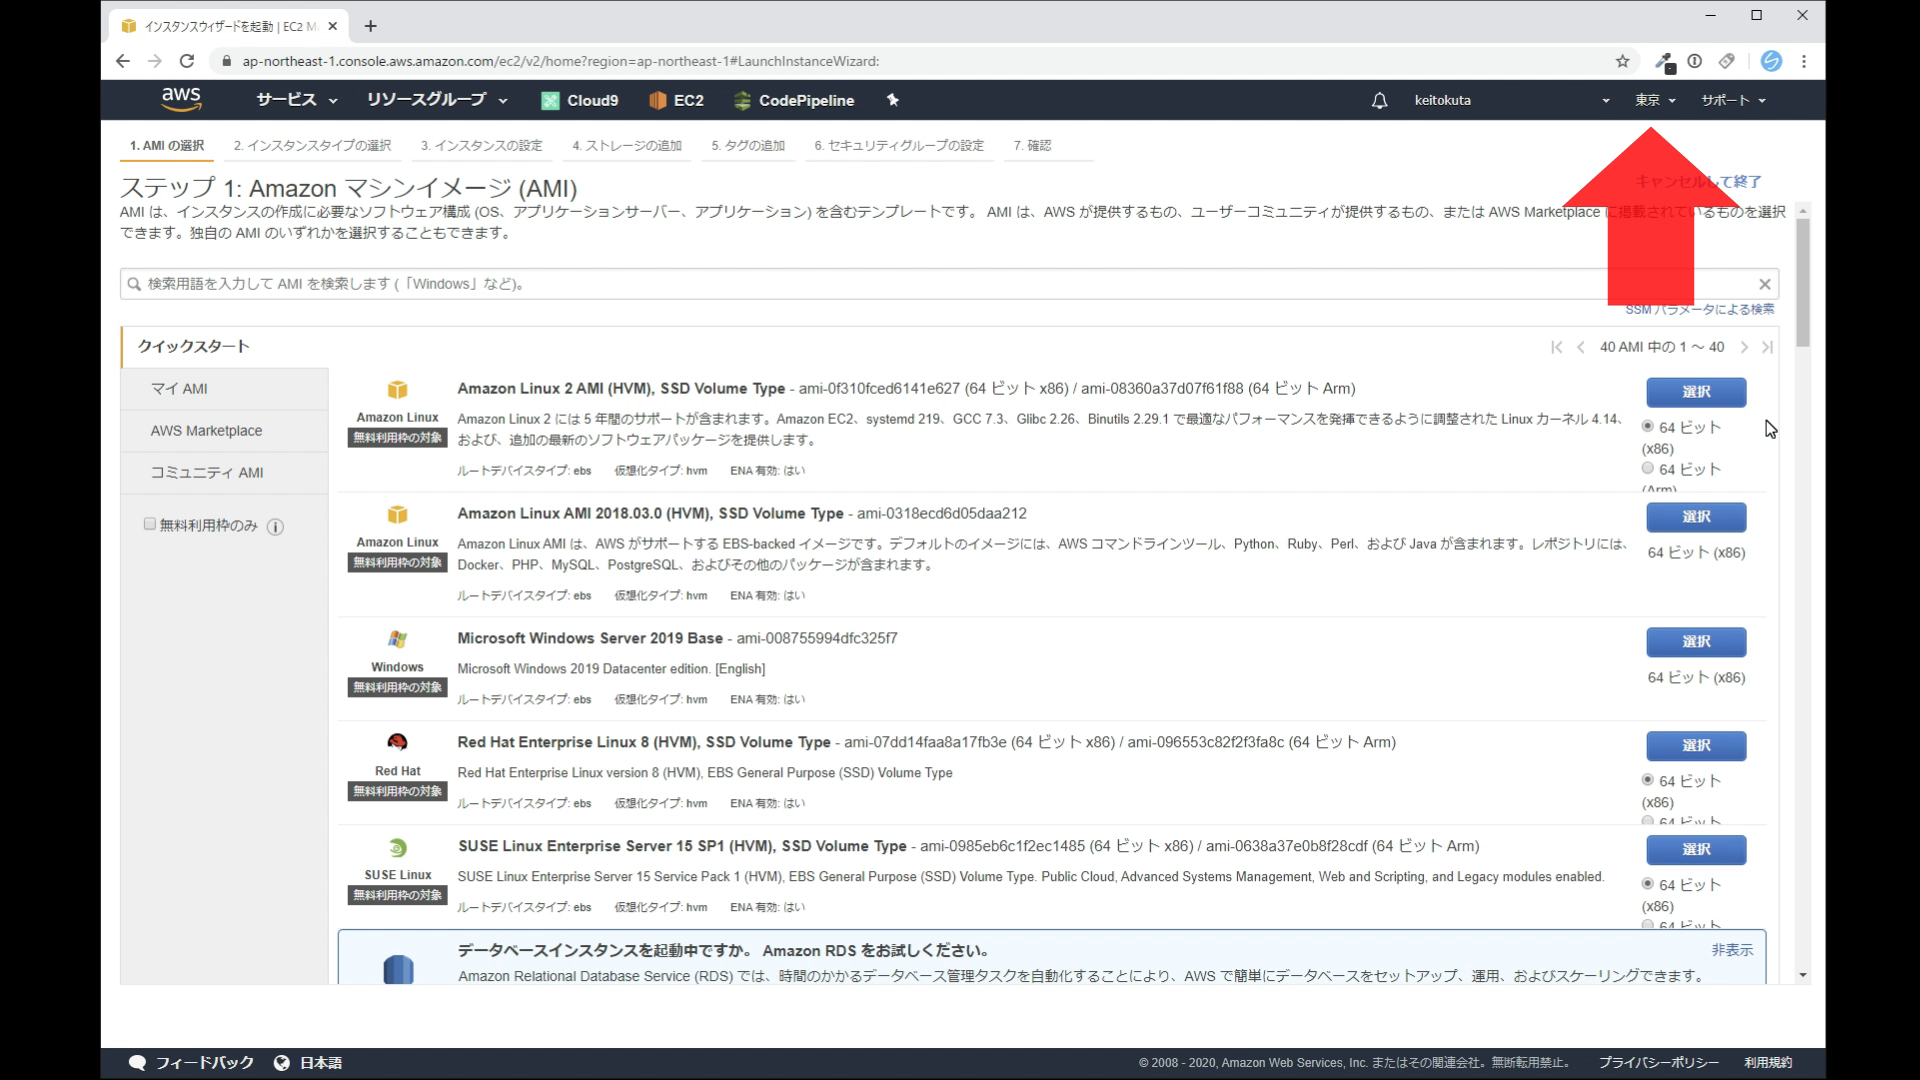Switch to step 5 タグの追加
1920x1080 pixels.
click(748, 145)
